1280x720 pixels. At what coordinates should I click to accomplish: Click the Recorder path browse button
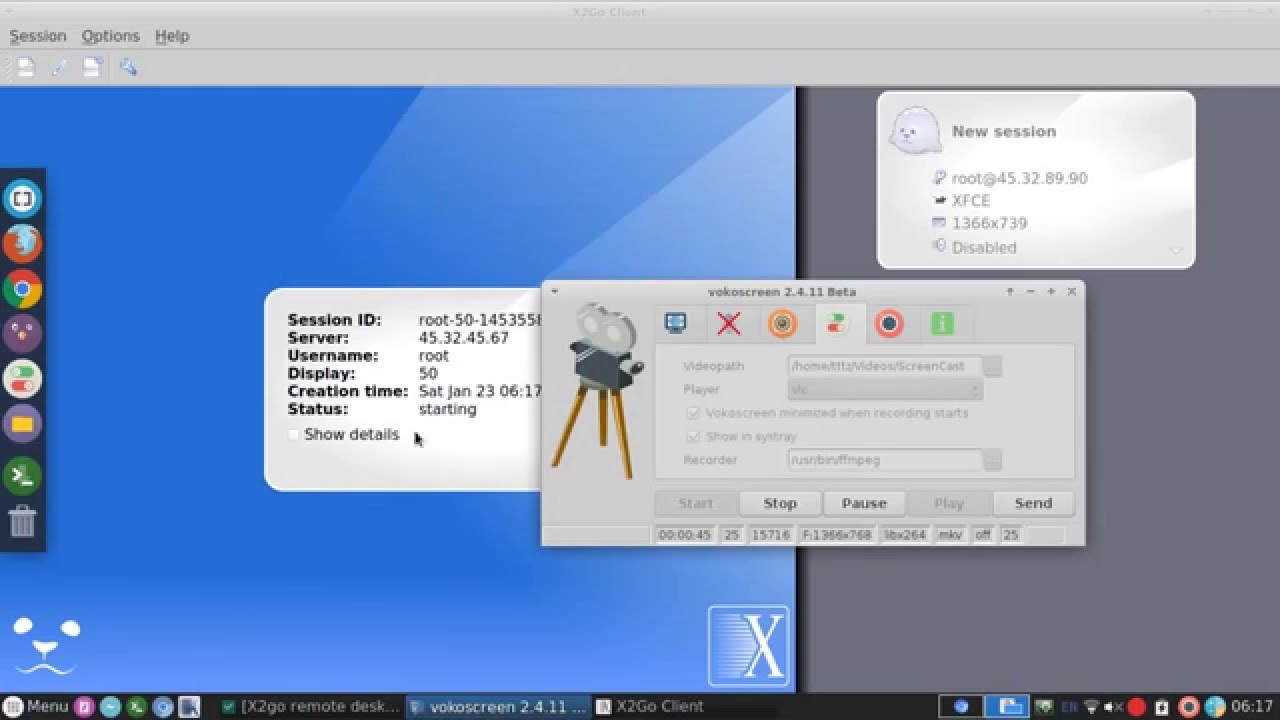pos(992,460)
